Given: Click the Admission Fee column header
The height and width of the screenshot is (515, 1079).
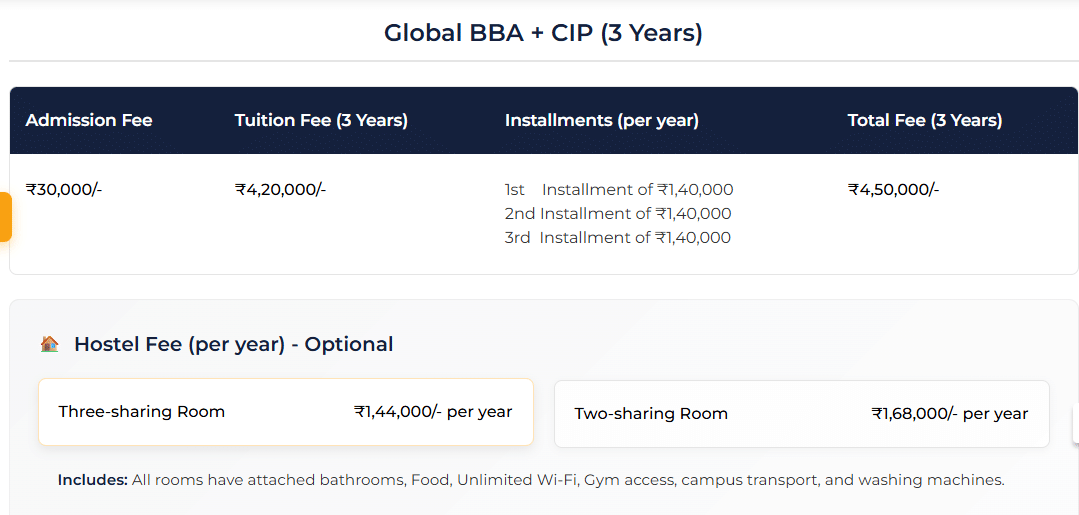Looking at the screenshot, I should coord(89,120).
